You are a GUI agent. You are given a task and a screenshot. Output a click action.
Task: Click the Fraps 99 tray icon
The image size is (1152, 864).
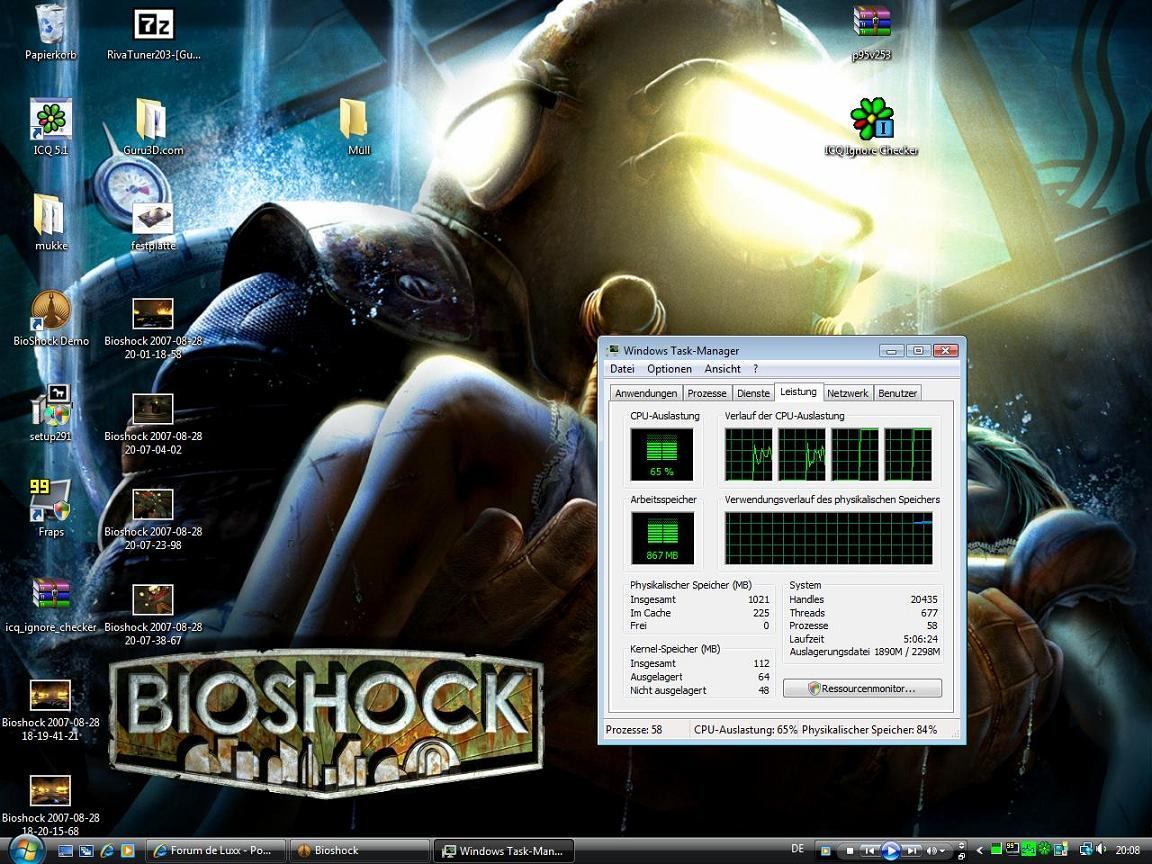(1012, 849)
